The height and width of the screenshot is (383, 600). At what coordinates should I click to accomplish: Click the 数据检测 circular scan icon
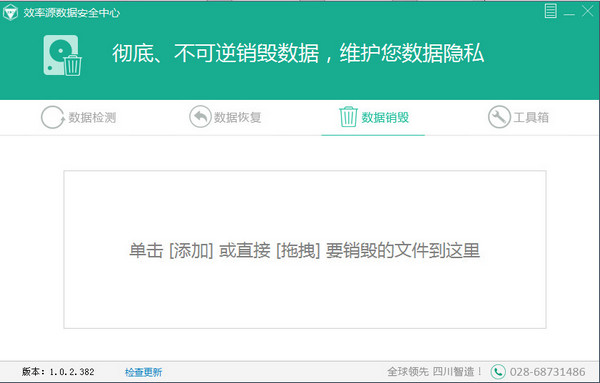point(52,117)
